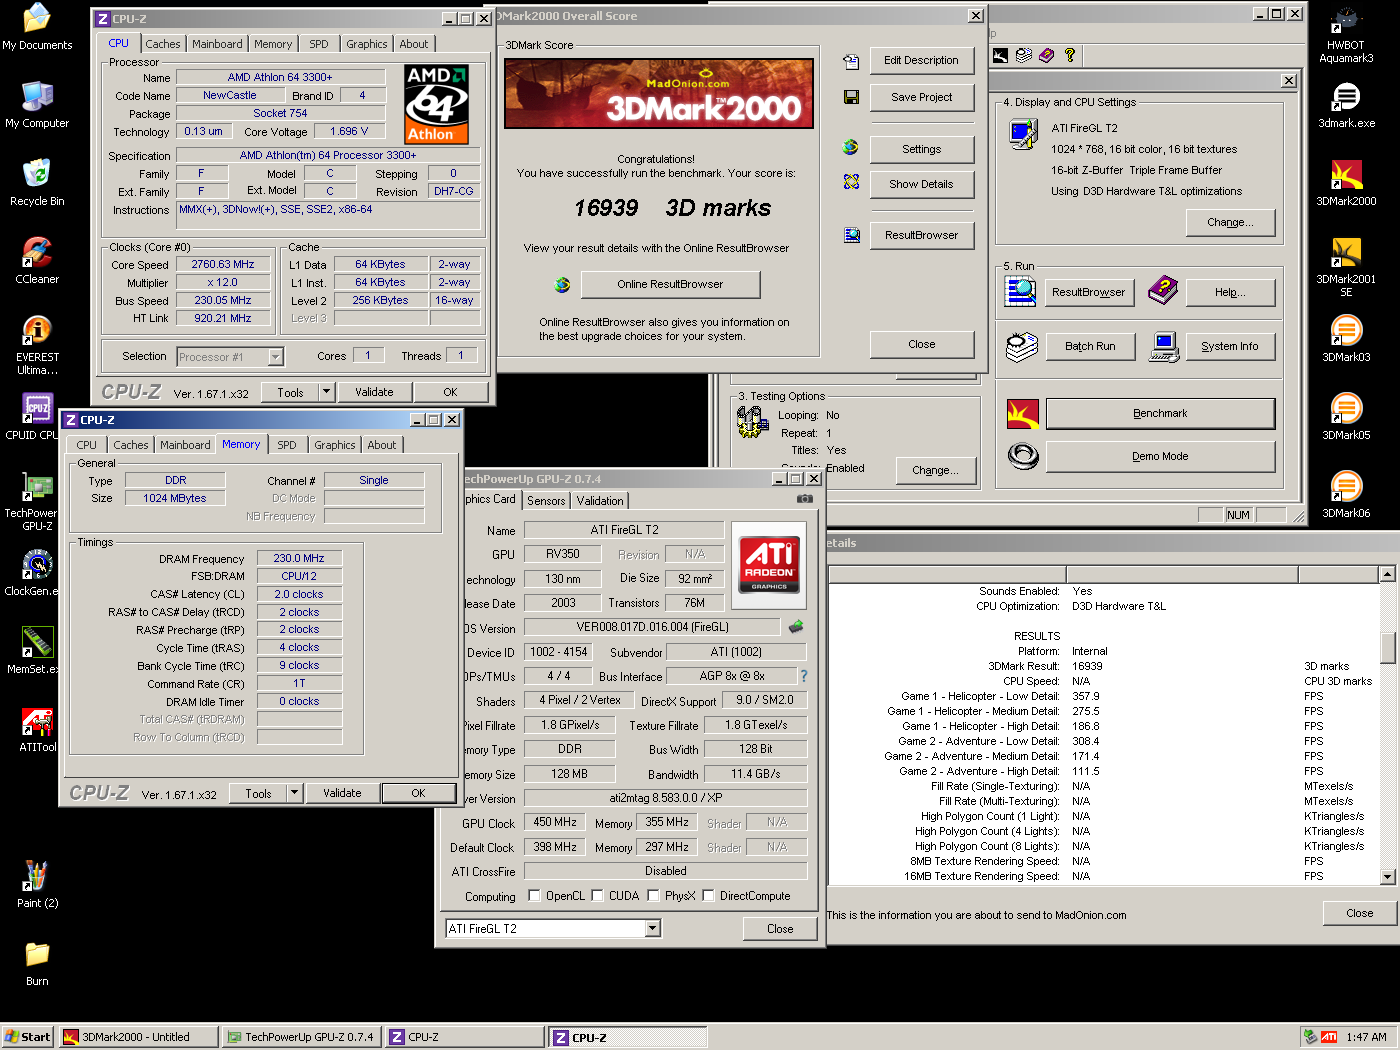The image size is (1400, 1050).
Task: Click Close button in GPU-Z window
Action: 780,929
